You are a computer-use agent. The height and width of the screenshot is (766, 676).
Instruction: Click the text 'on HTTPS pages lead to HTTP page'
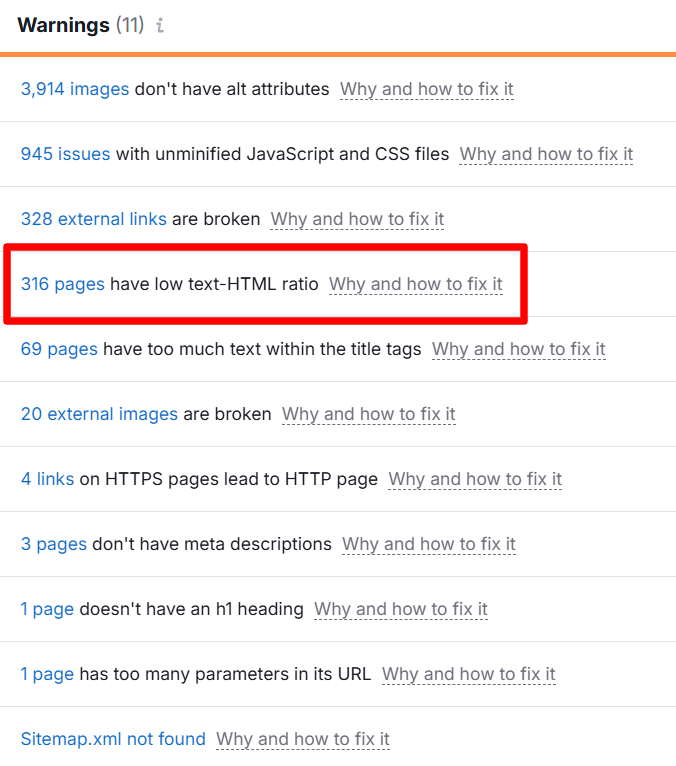229,479
